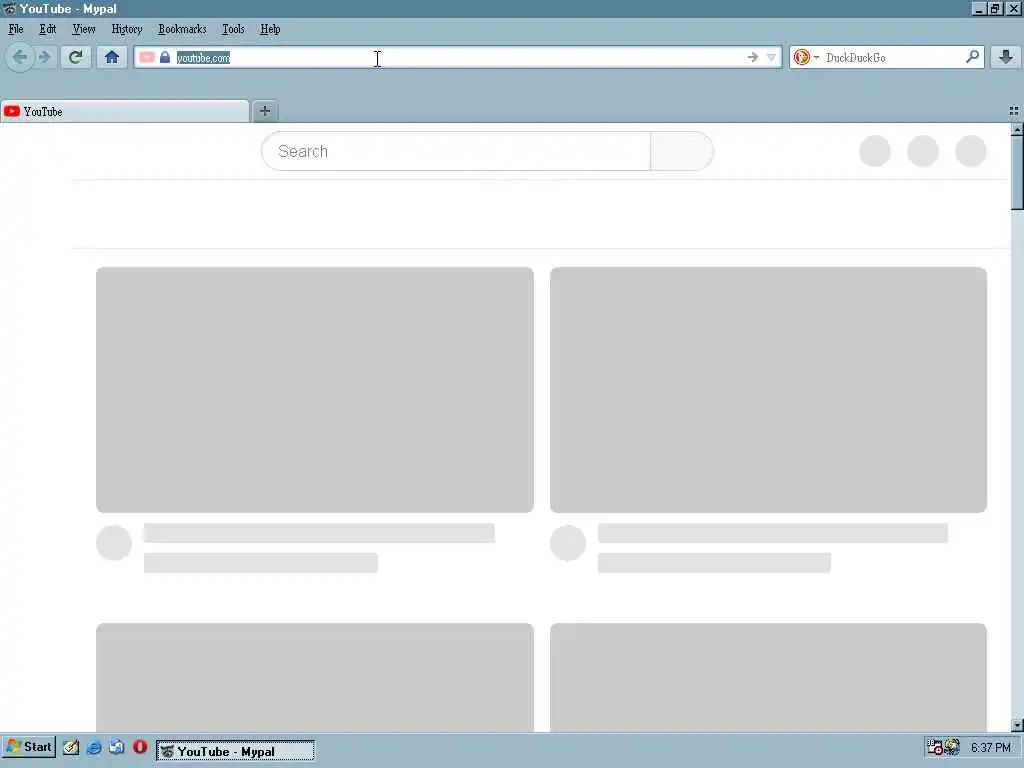
Task: Open the Downloads arrow button
Action: pos(1006,57)
